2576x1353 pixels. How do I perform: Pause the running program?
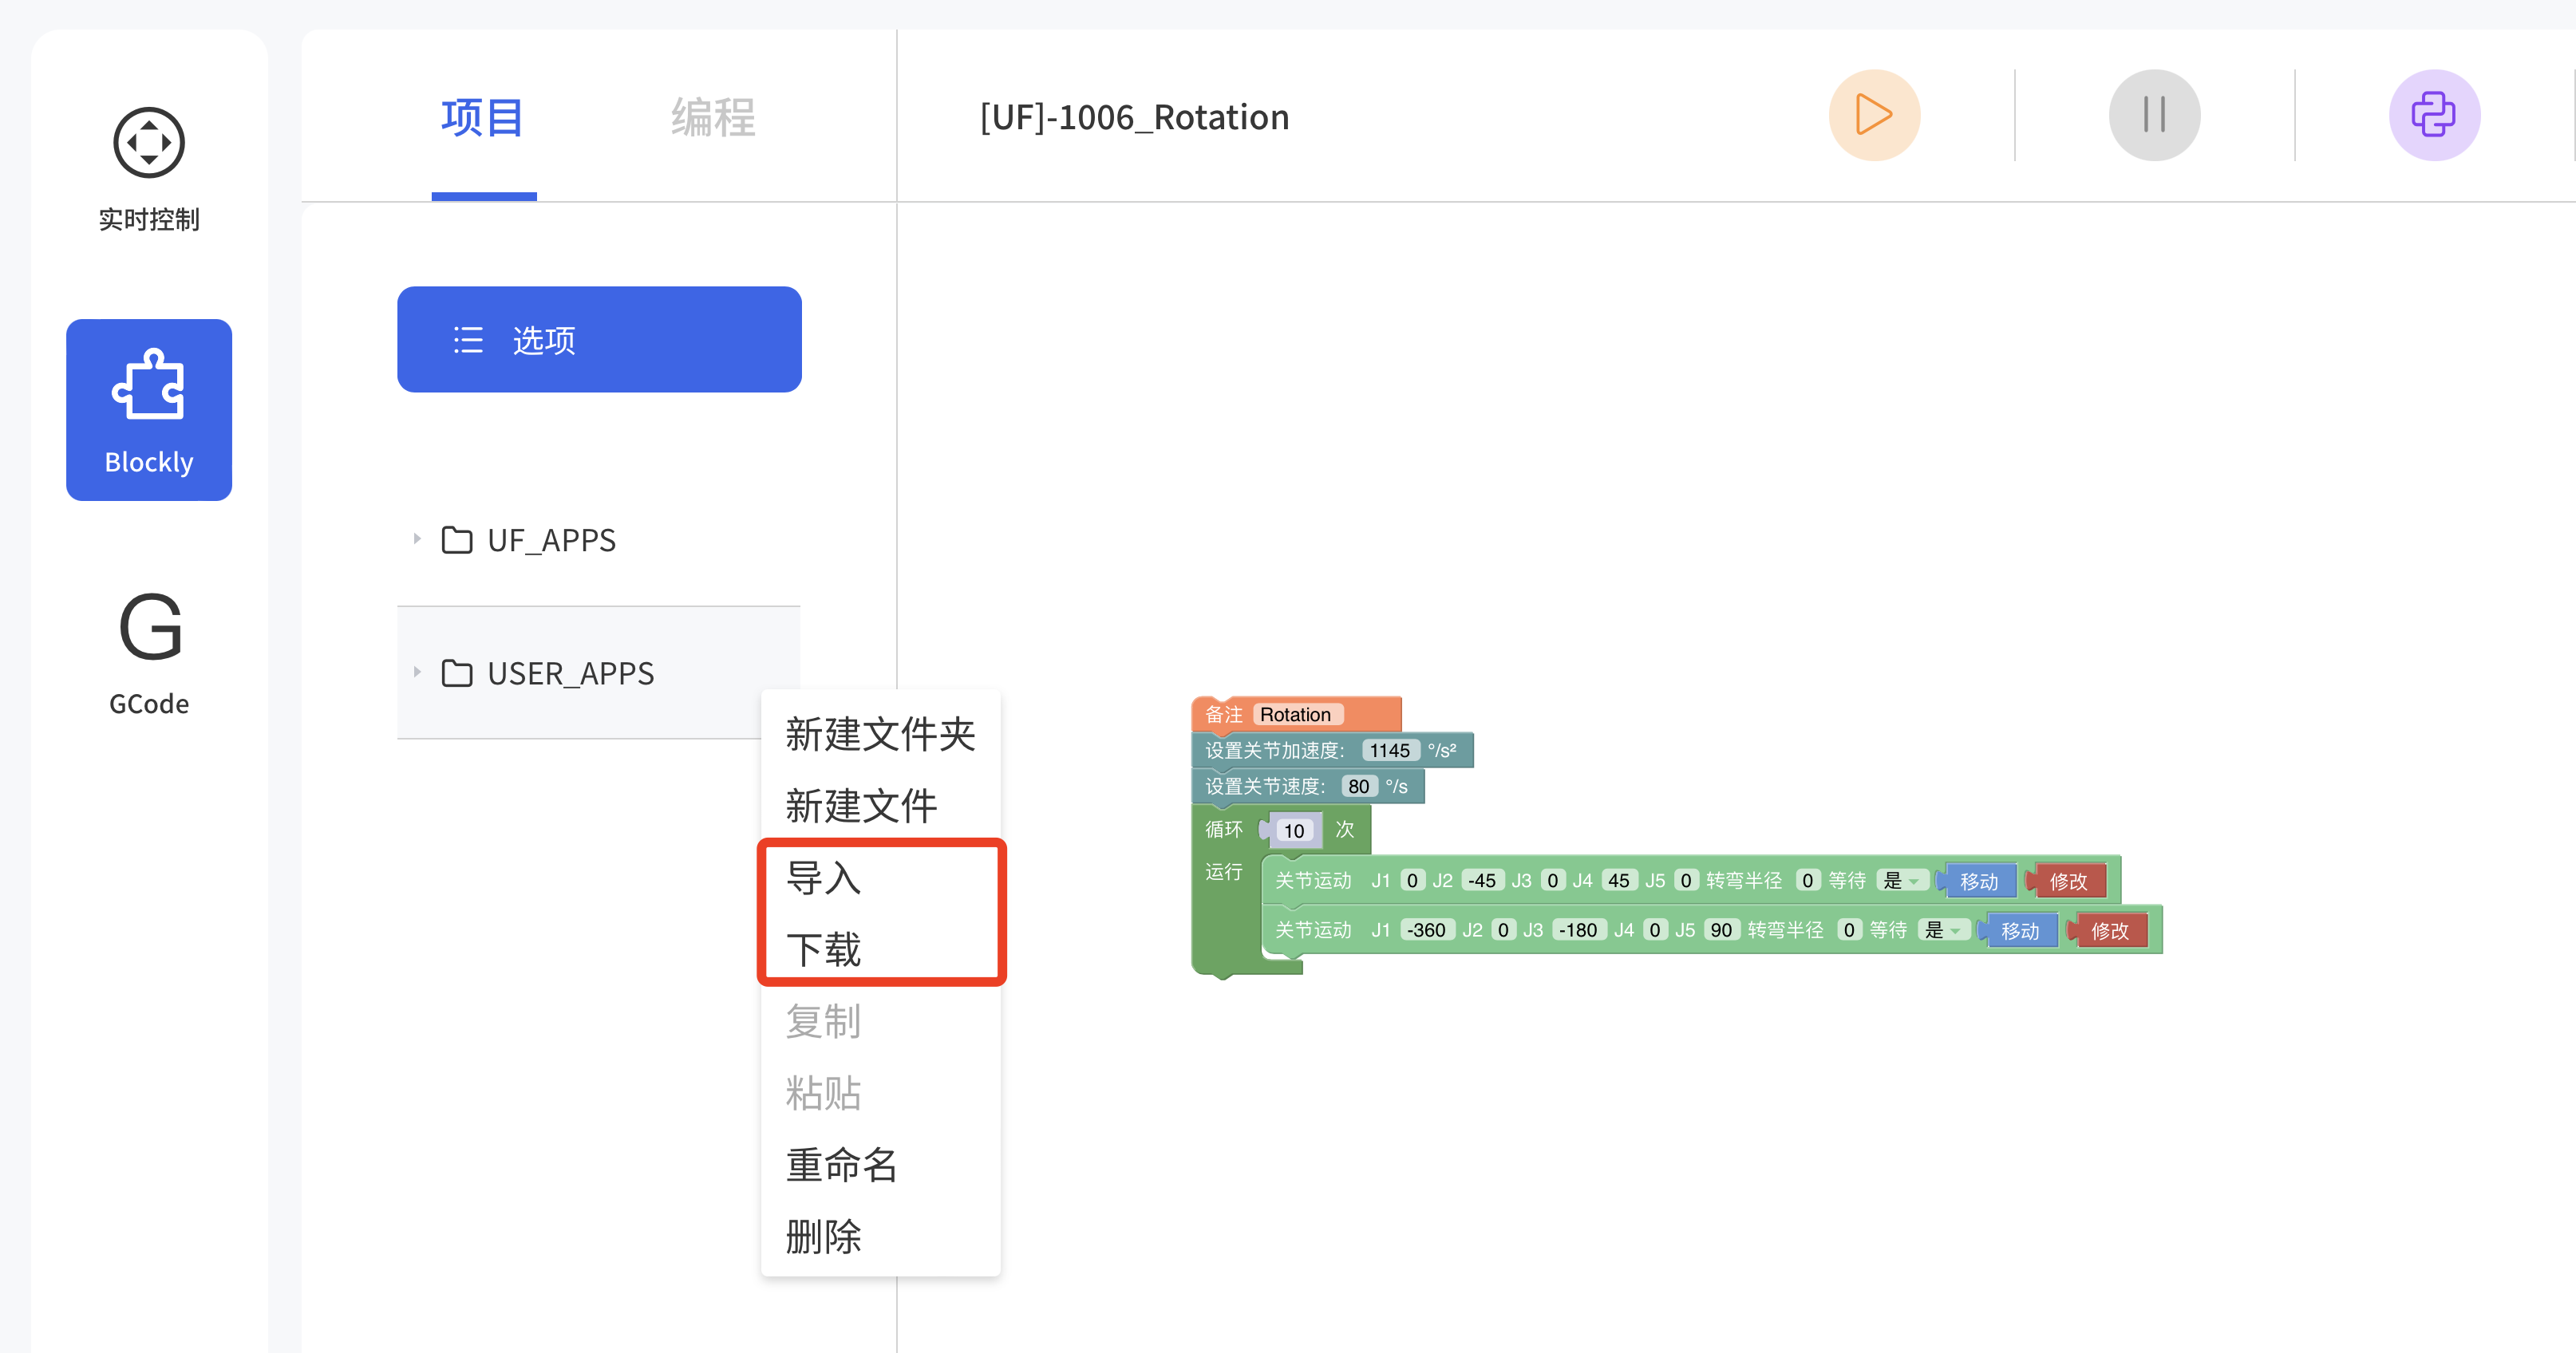point(2154,115)
